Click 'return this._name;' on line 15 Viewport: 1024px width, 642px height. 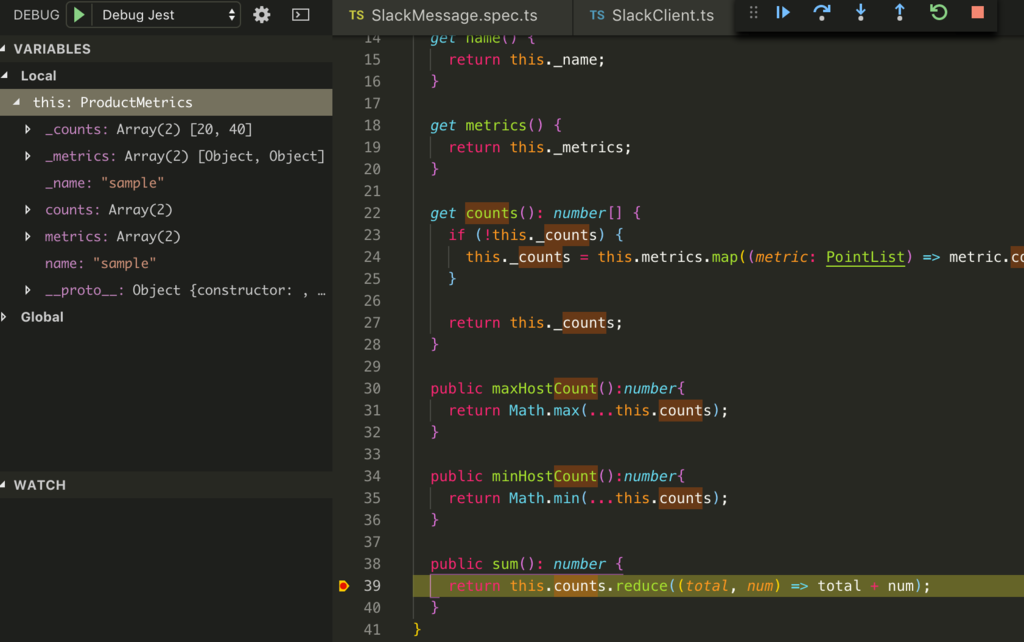526,59
